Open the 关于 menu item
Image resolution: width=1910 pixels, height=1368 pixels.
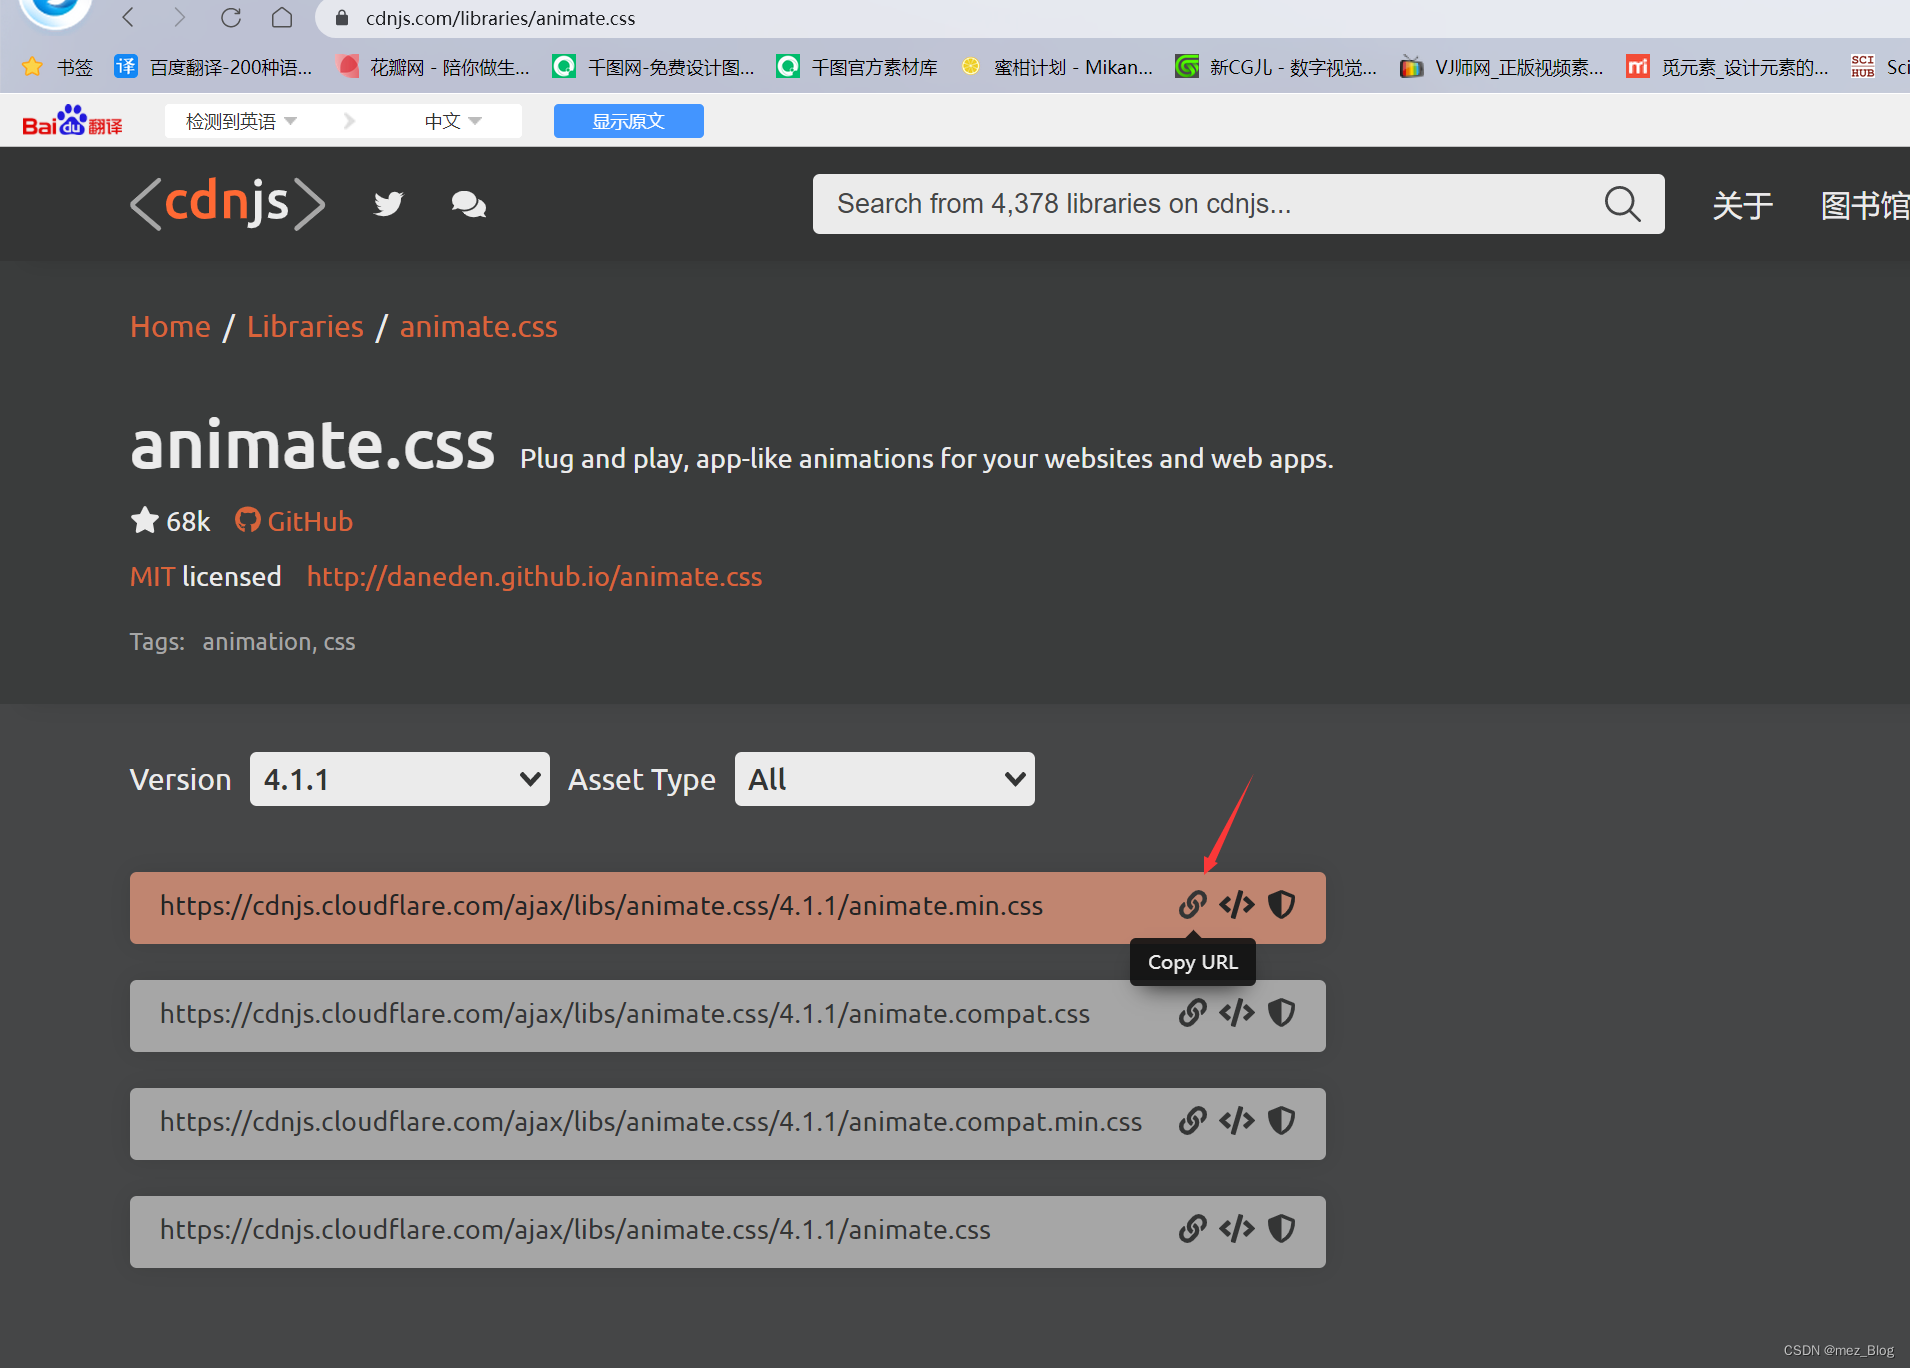[x=1742, y=205]
